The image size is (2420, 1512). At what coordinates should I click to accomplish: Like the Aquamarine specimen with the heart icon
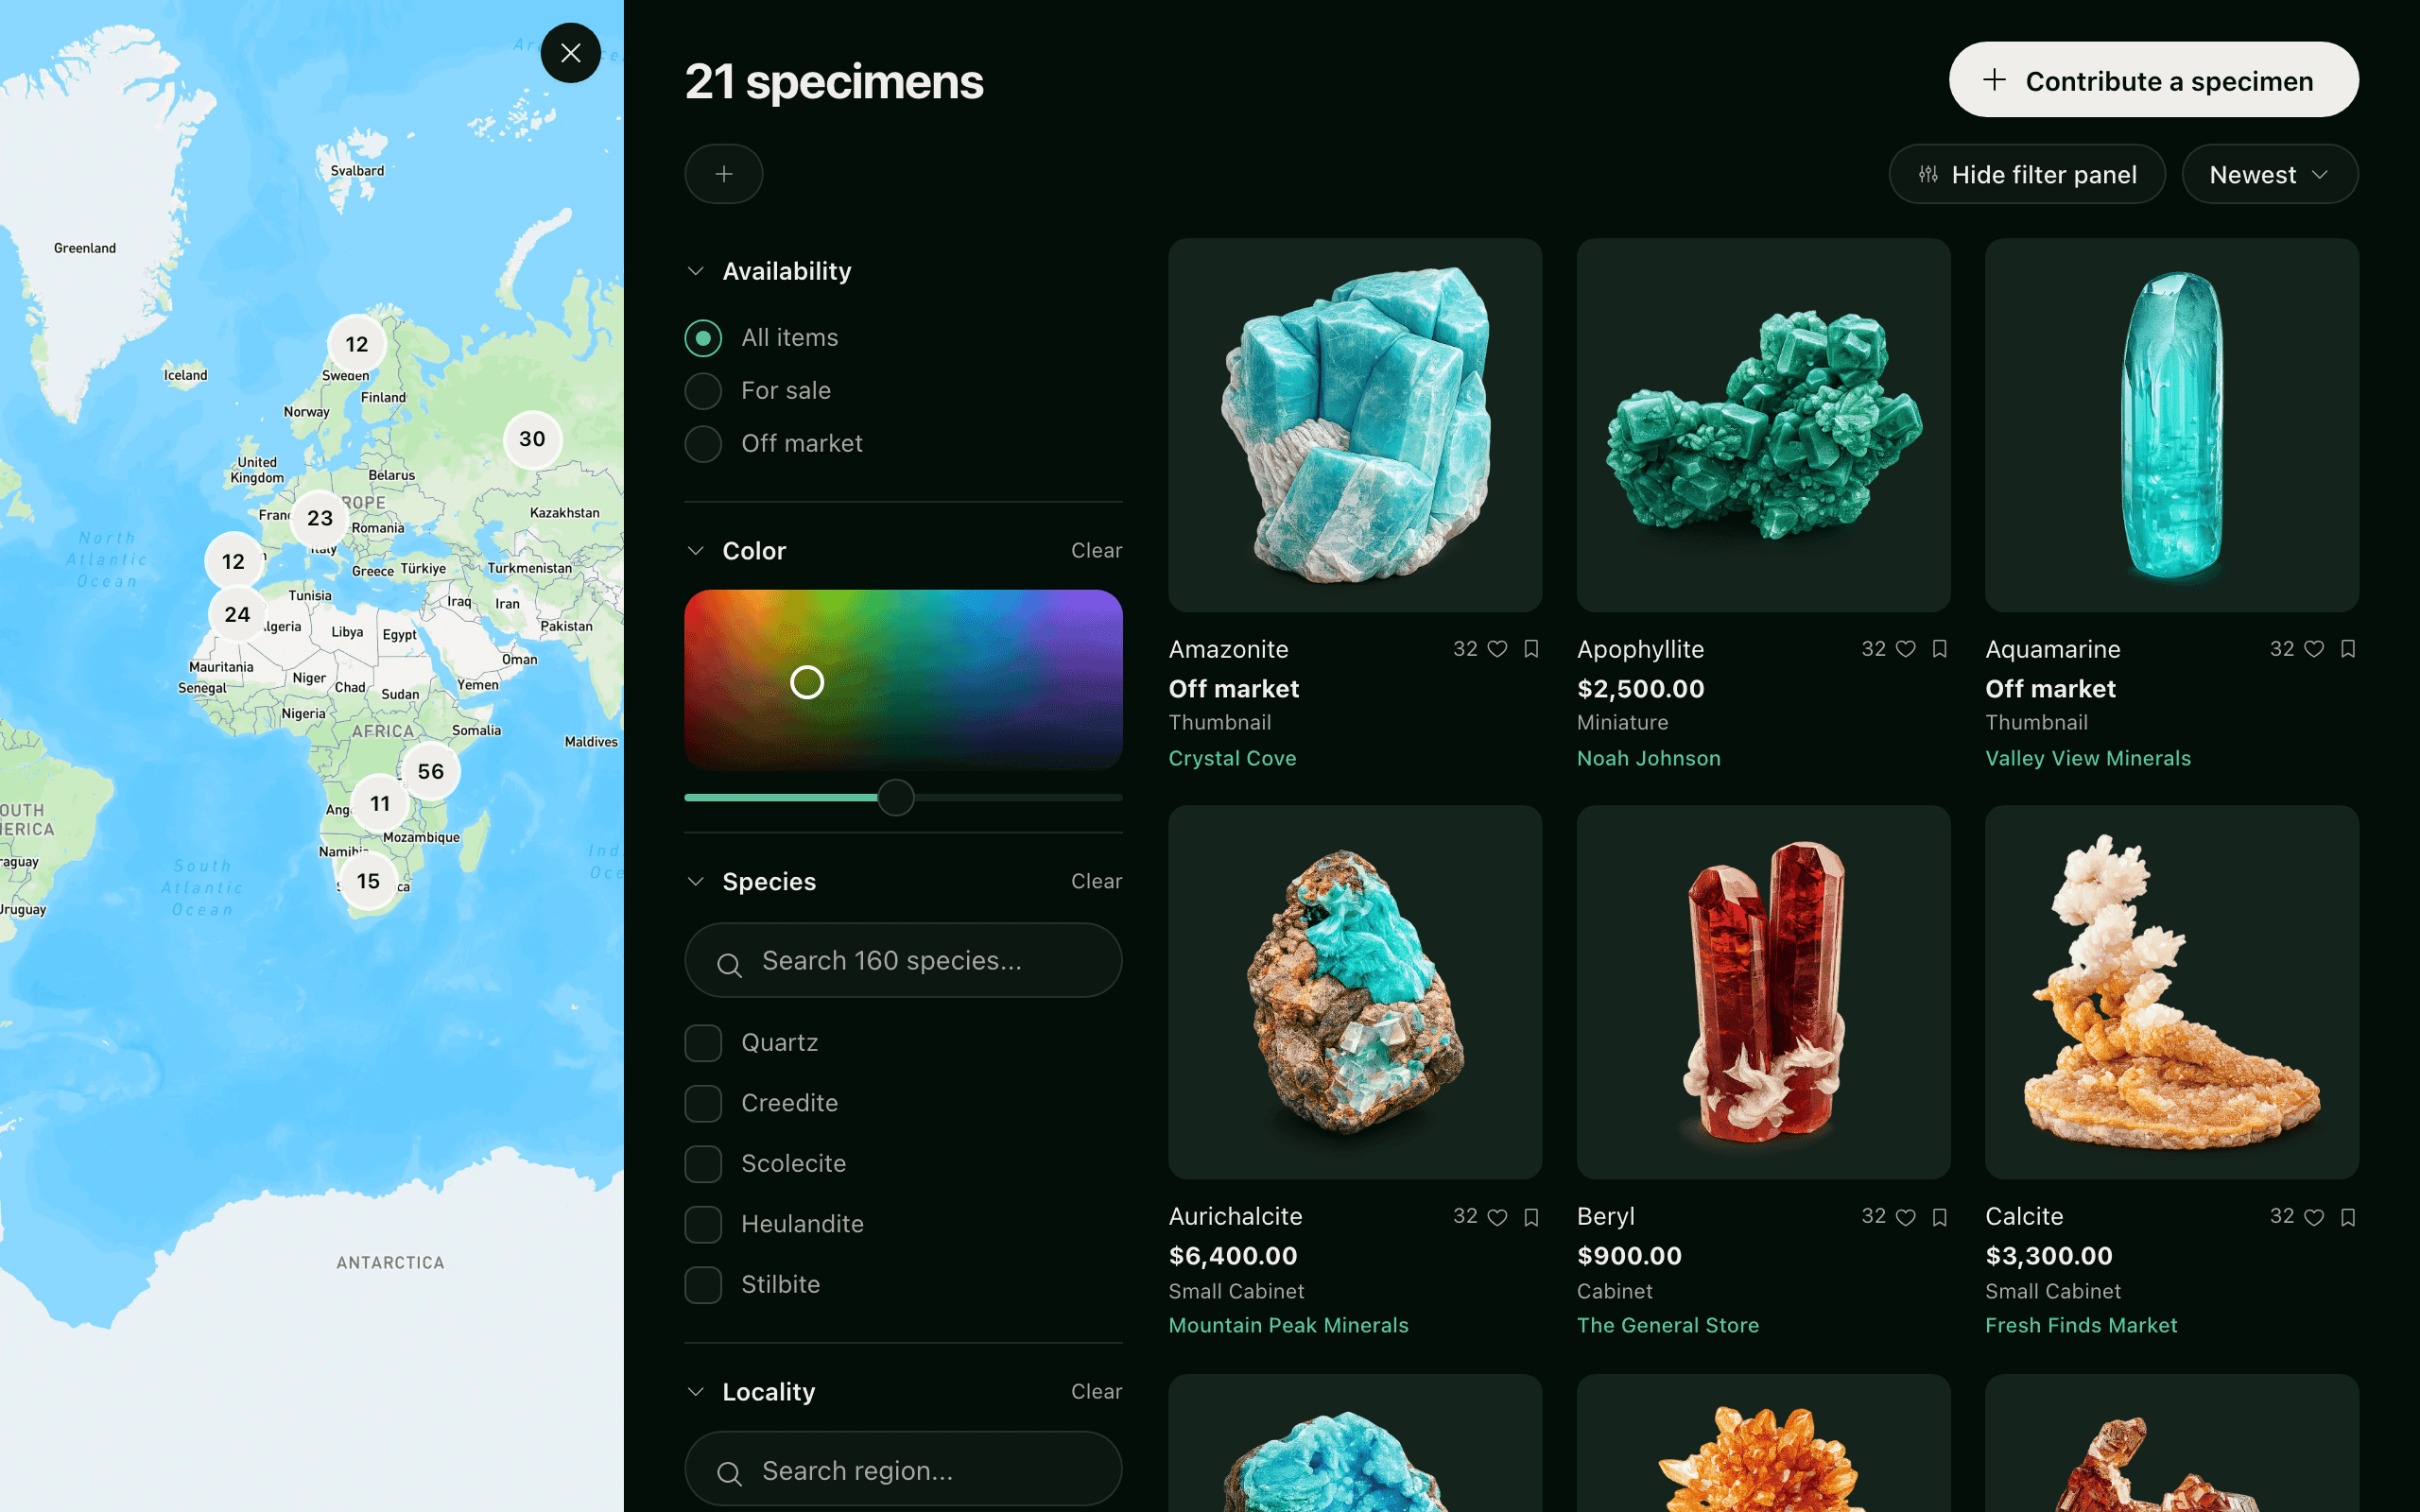pyautogui.click(x=2314, y=649)
